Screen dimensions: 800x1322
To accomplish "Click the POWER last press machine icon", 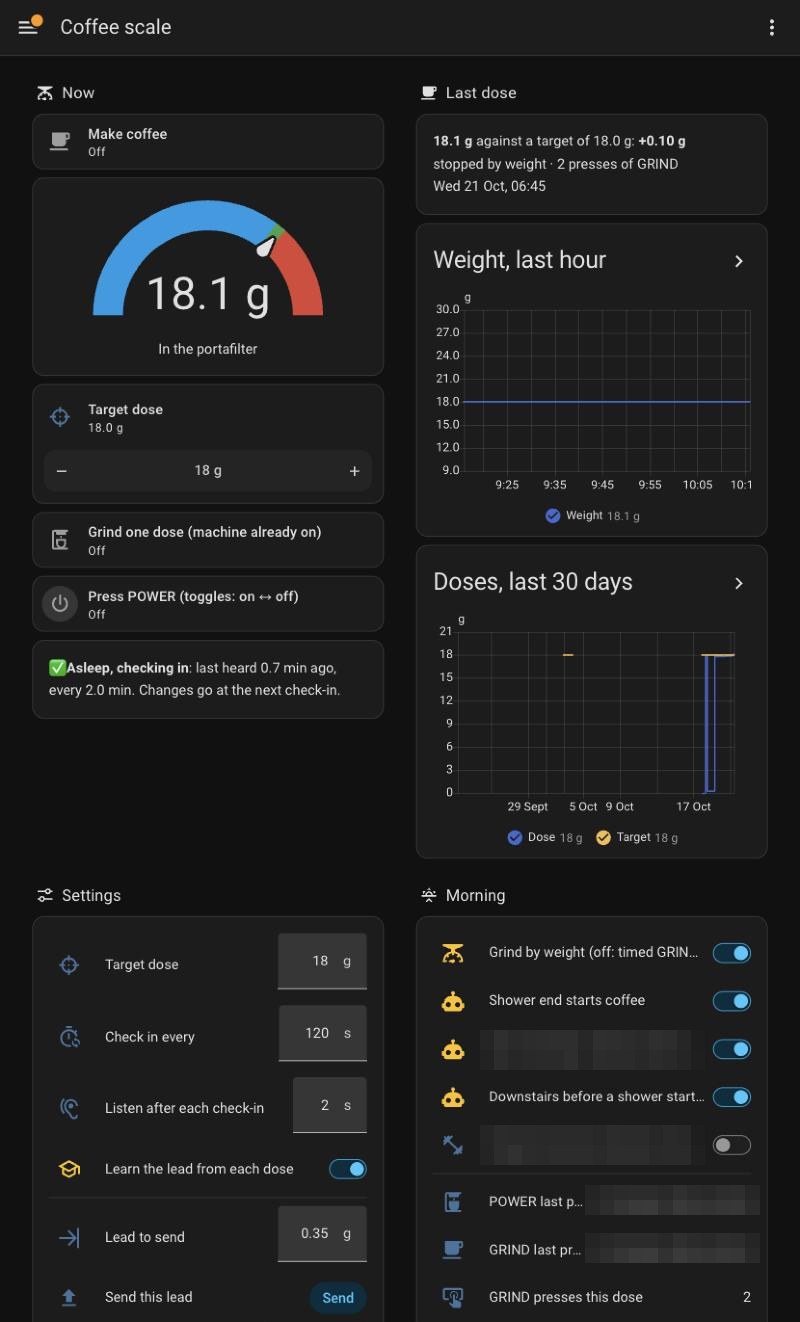I will [453, 1201].
